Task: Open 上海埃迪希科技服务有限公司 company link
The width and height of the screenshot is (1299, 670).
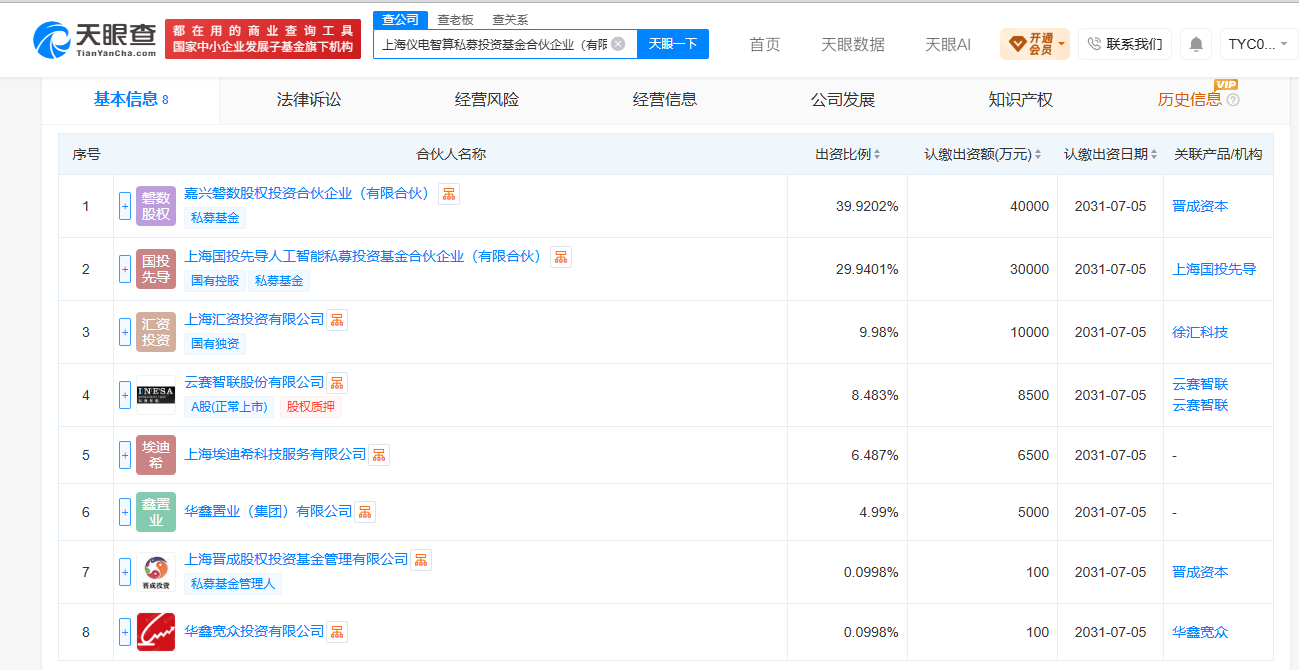Action: (x=275, y=454)
